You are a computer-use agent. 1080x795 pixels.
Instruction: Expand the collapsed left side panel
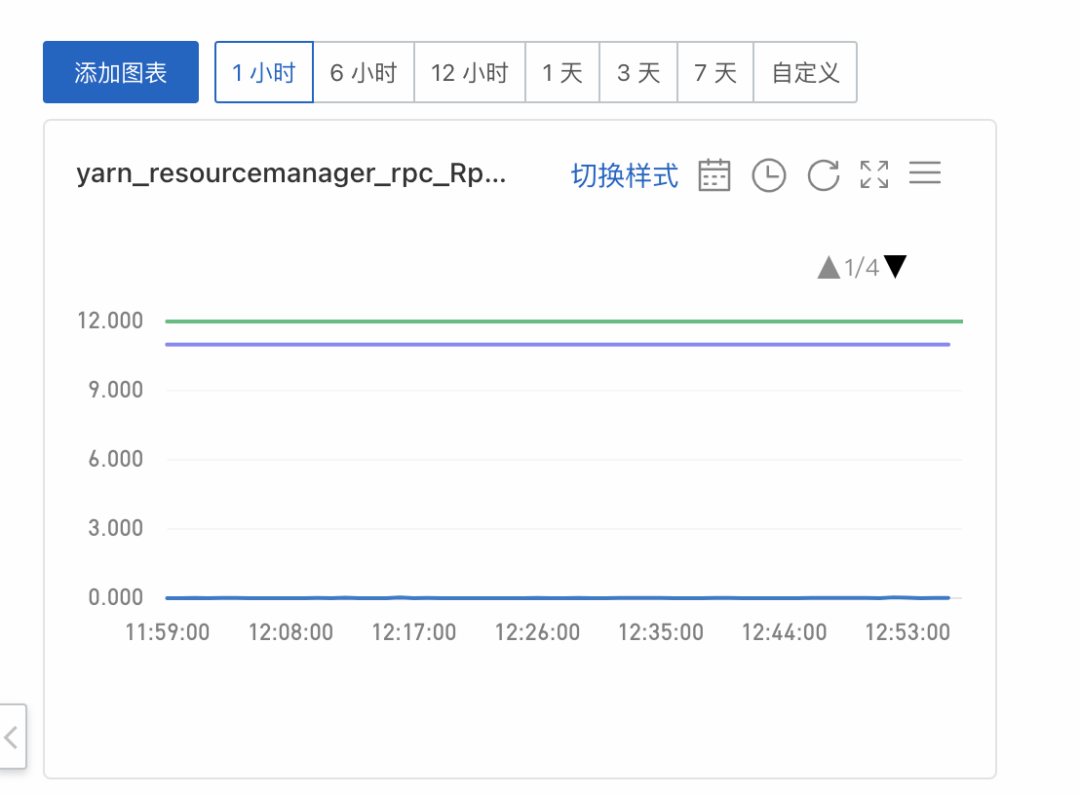point(12,738)
